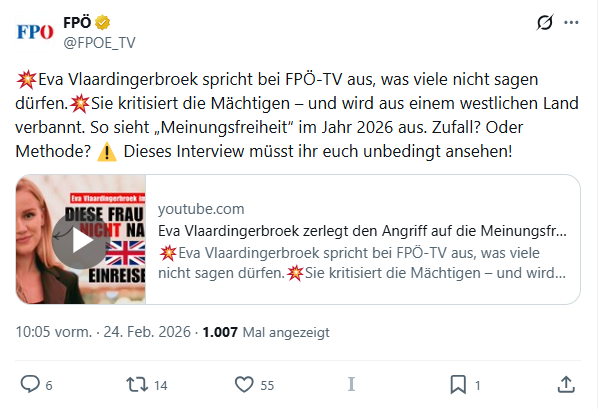Click the card title about Eva Vlaardingerbroek
The height and width of the screenshot is (409, 601).
(362, 231)
